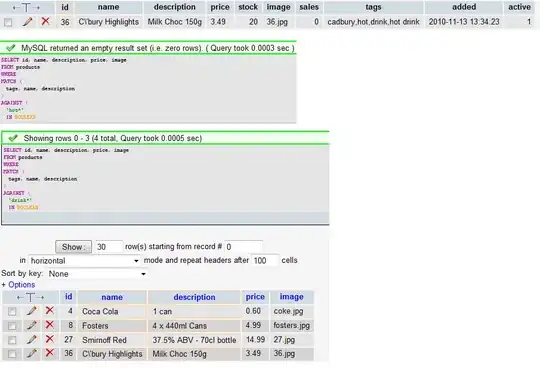Select the Smirnoff Red row checkbox
Viewport: 540px width, 368px height.
click(x=12, y=340)
